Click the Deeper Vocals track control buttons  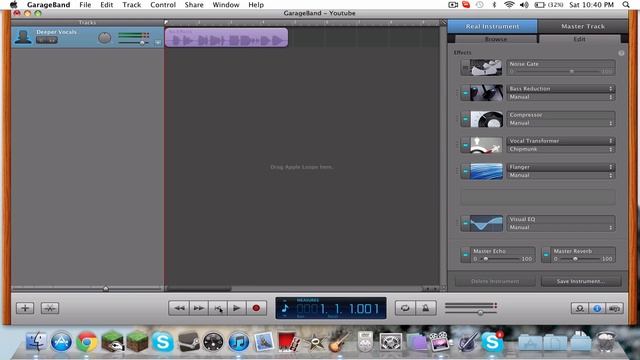tap(47, 40)
